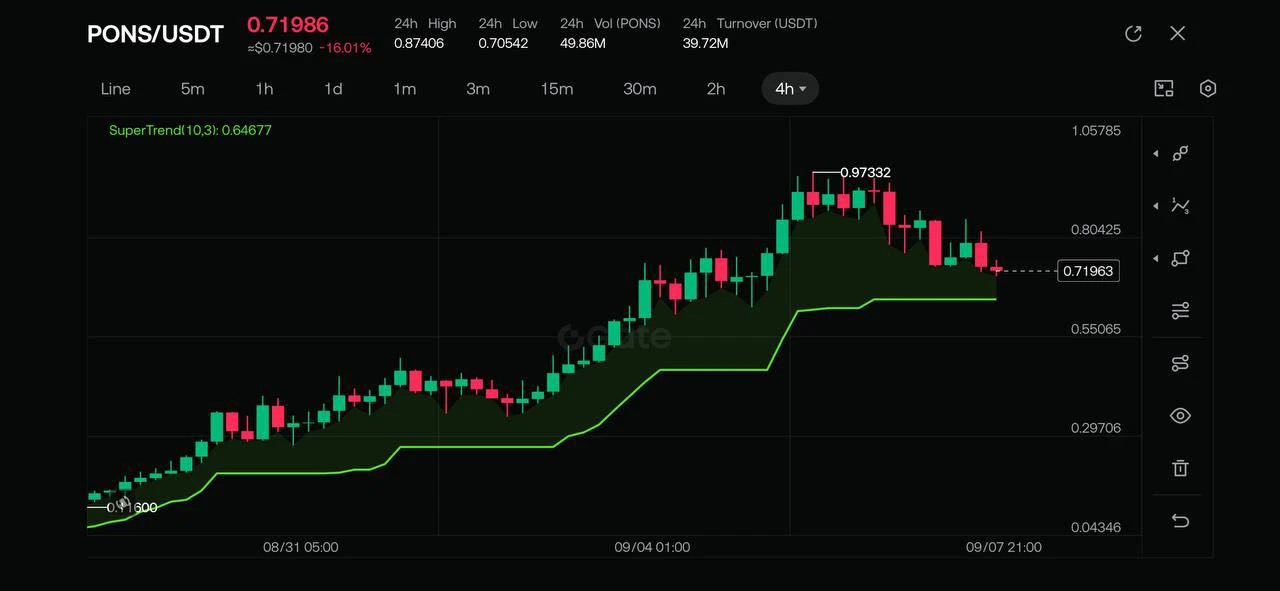Open the indicators toggle-style icon
Viewport: 1280px width, 591px height.
1181,363
